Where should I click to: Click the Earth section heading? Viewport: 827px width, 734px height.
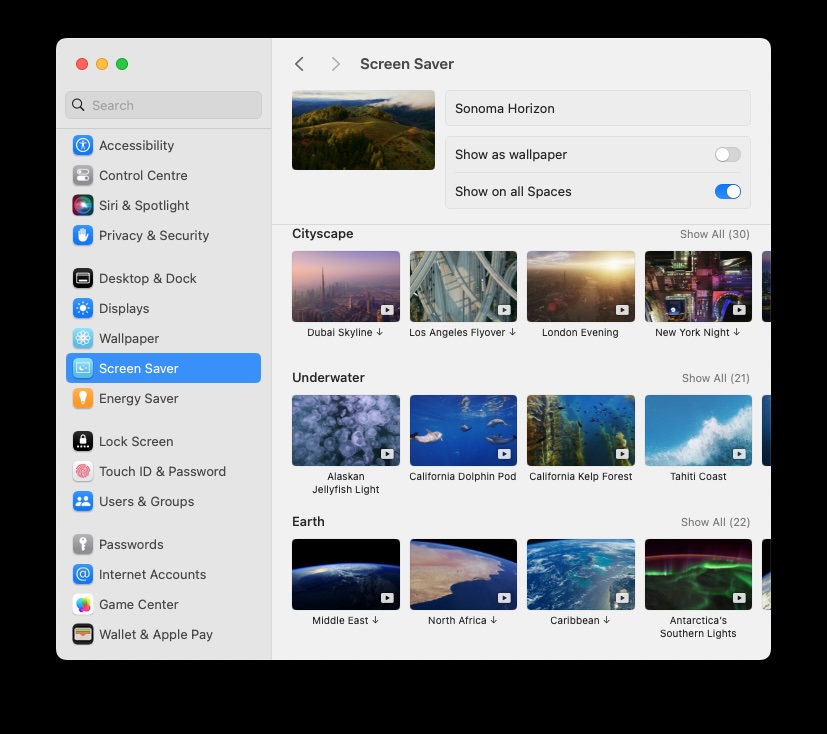pyautogui.click(x=309, y=521)
